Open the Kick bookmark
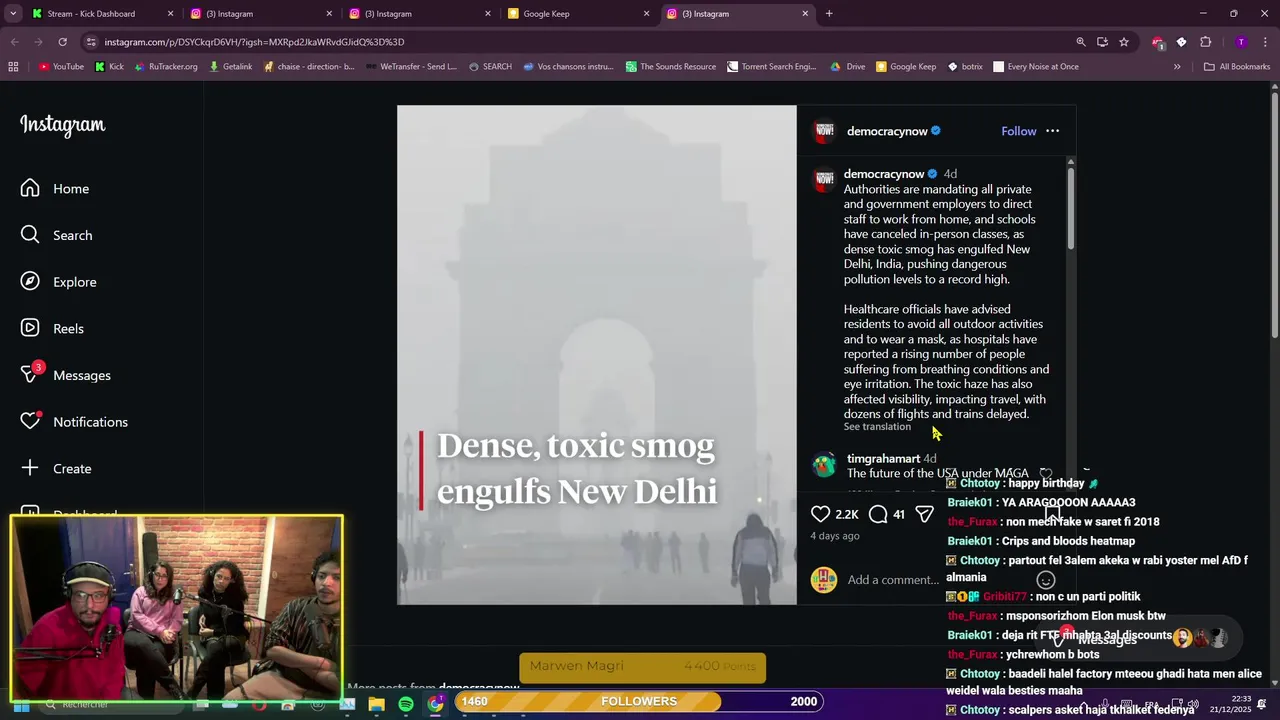Image resolution: width=1280 pixels, height=720 pixels. [110, 67]
